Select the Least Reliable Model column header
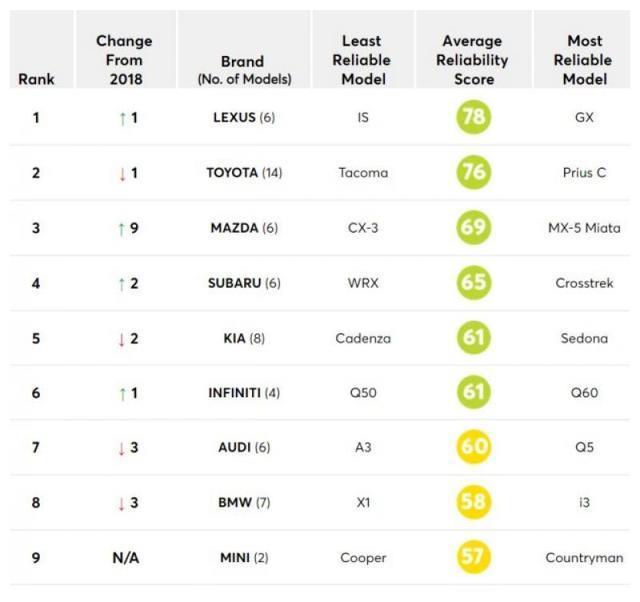 coord(363,60)
